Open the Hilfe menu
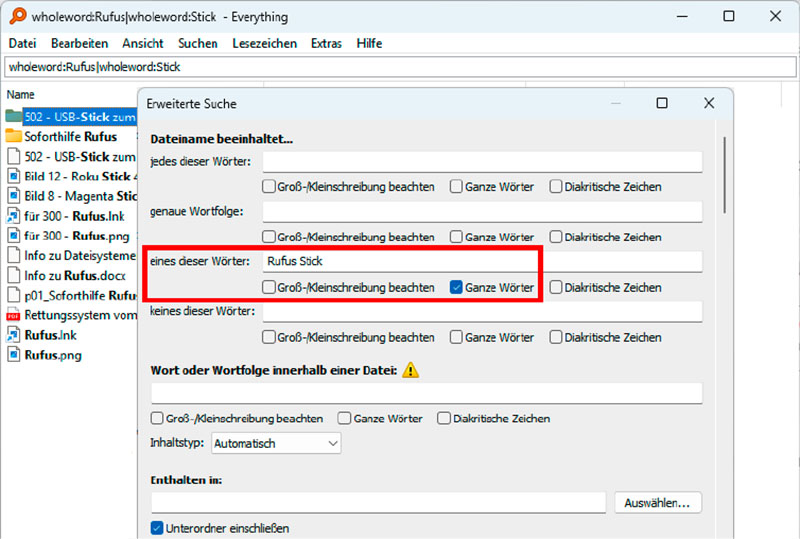 [x=369, y=43]
